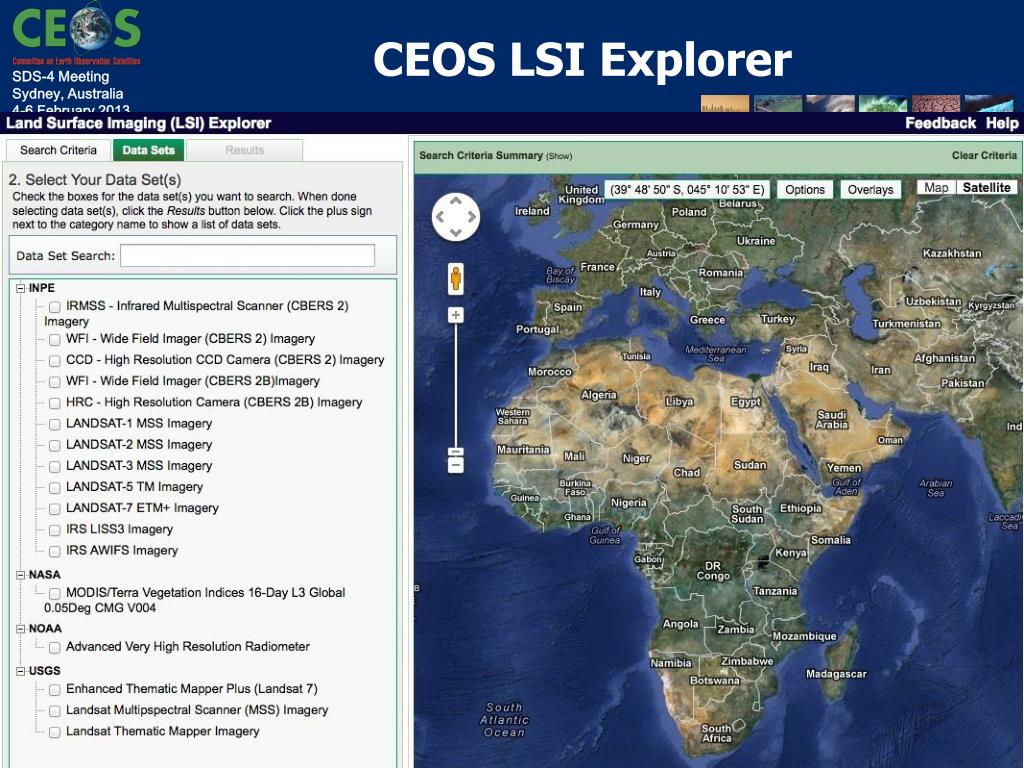This screenshot has height=768, width=1024.
Task: Open the Help link
Action: click(x=1002, y=123)
